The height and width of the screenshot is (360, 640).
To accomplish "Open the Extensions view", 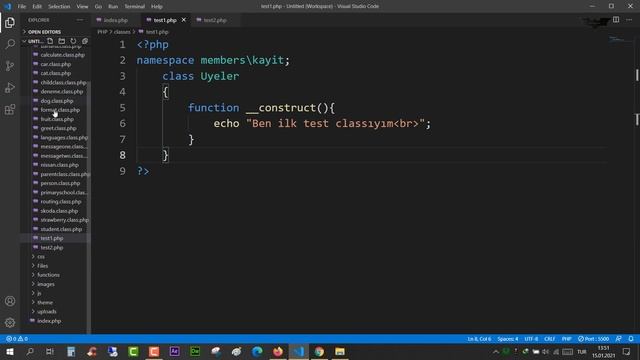I will tap(10, 109).
